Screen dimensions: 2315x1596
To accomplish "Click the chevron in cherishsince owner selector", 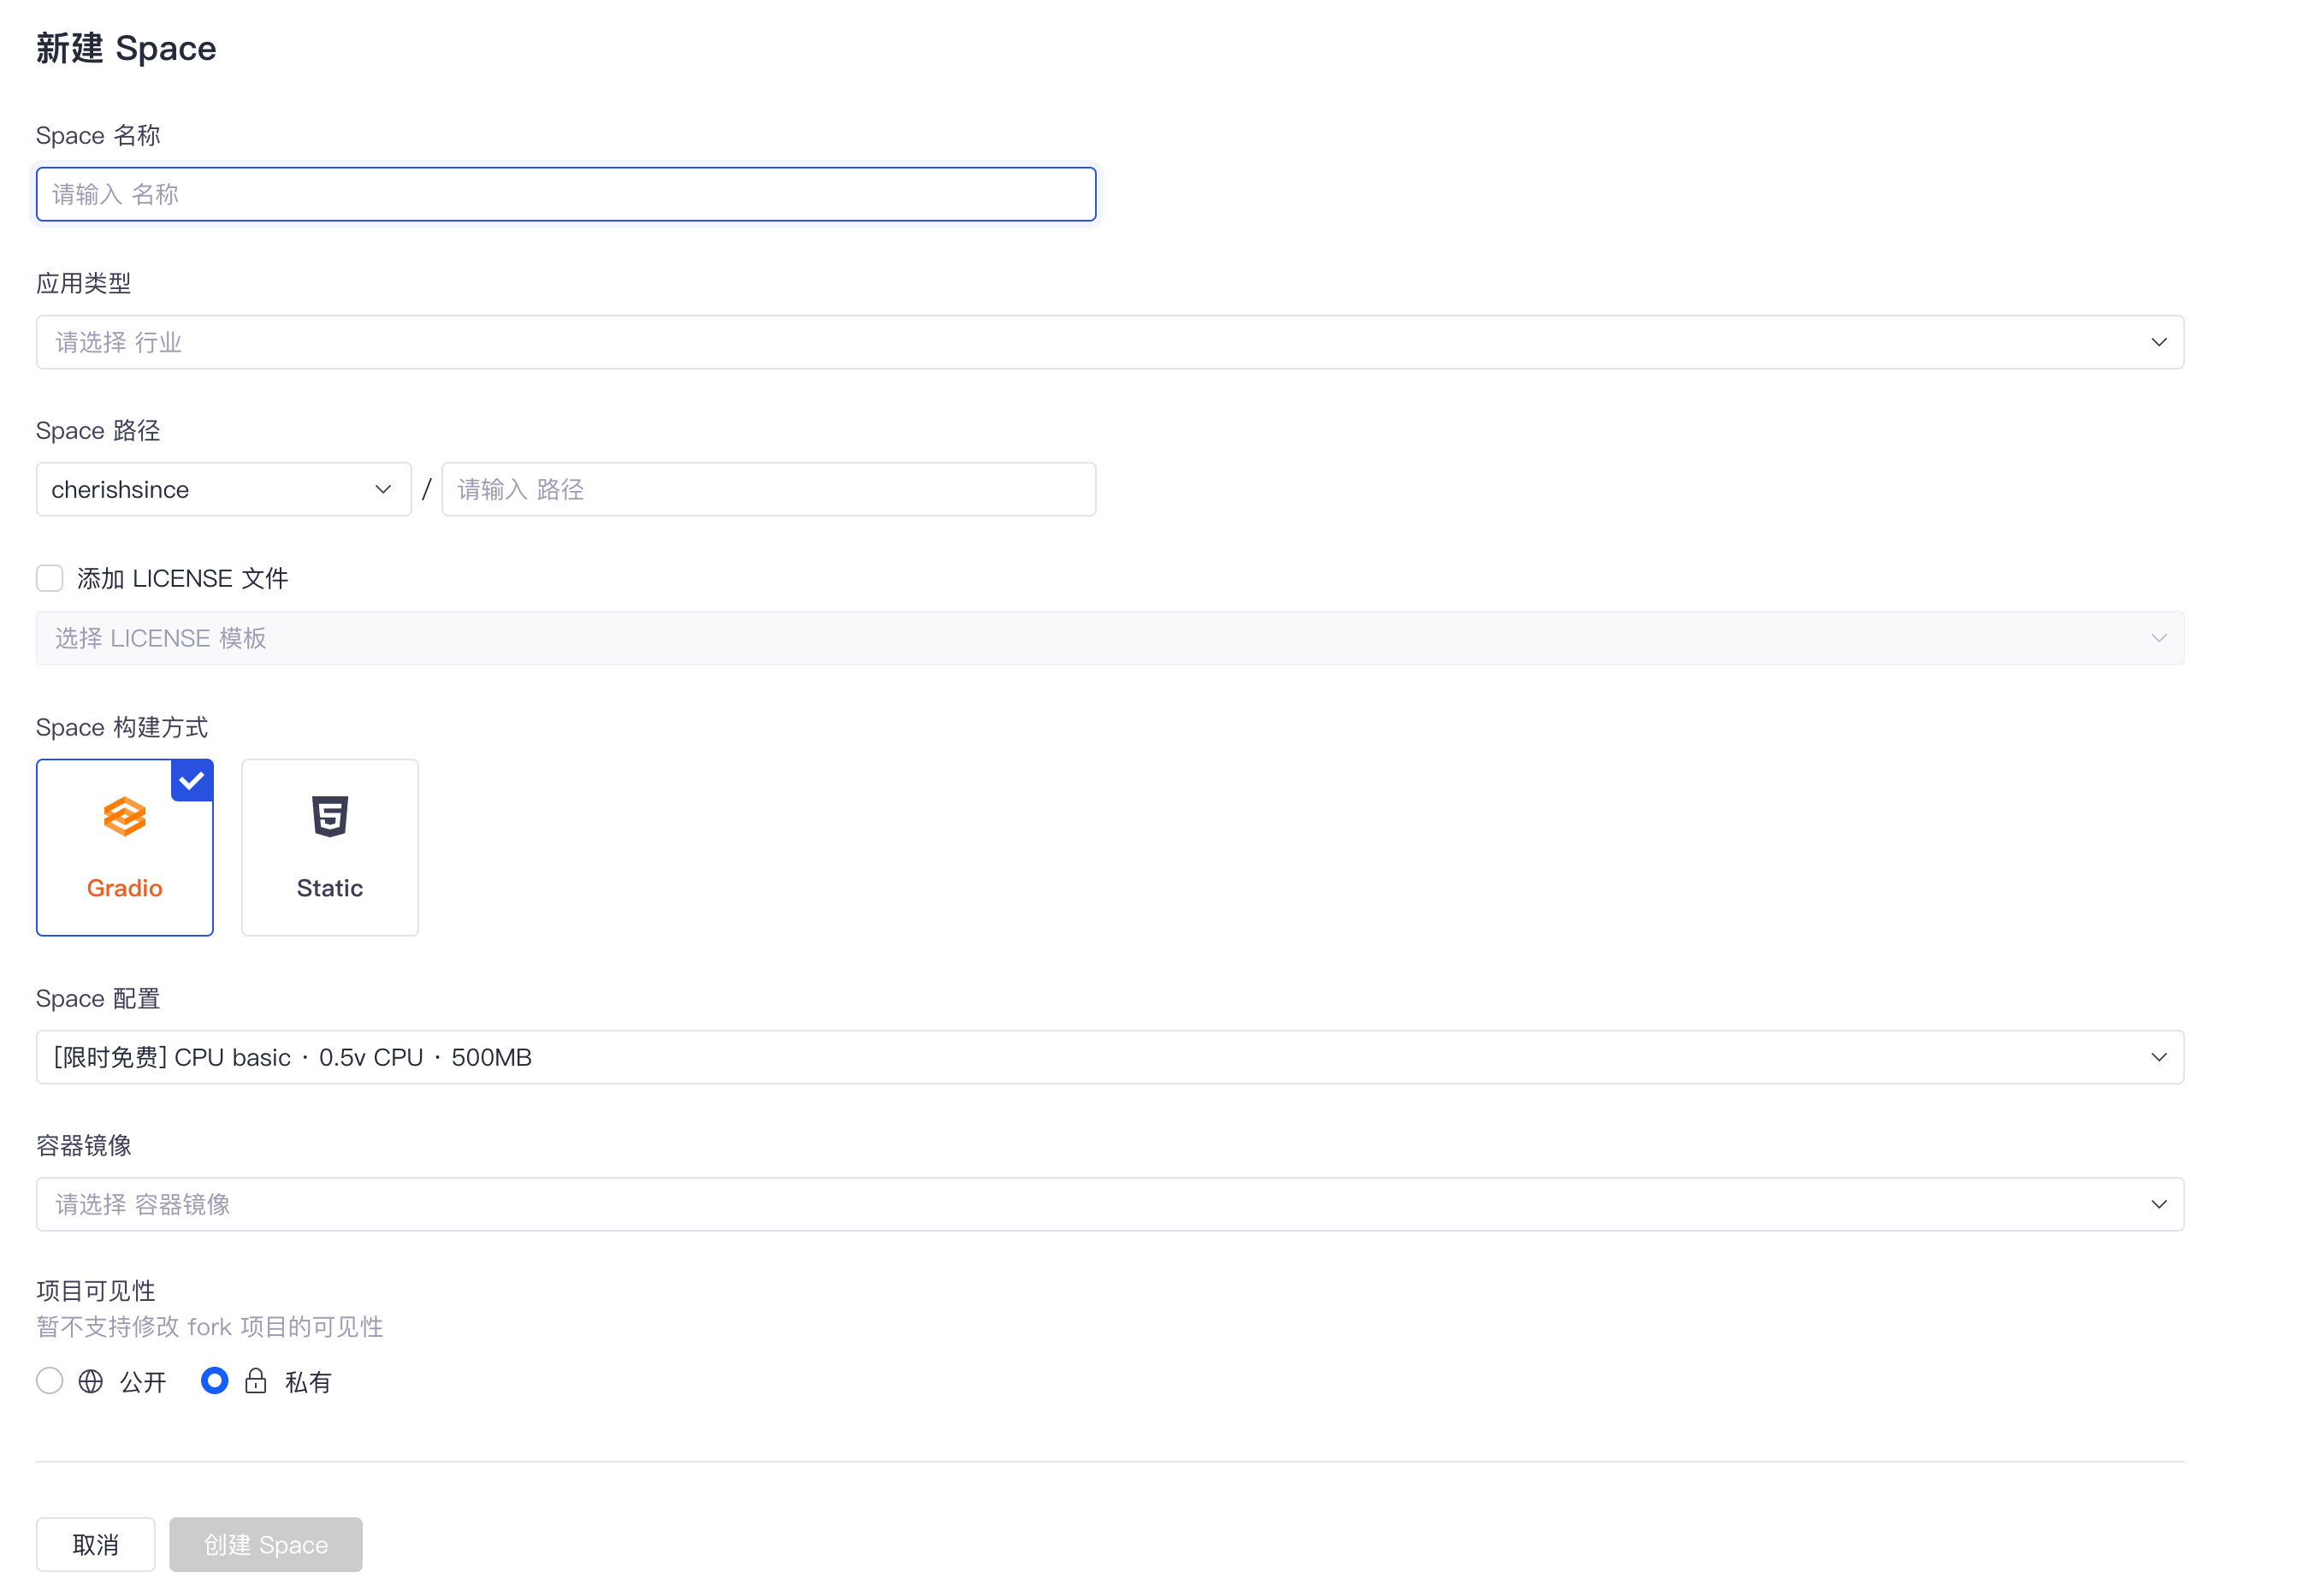I will point(383,489).
